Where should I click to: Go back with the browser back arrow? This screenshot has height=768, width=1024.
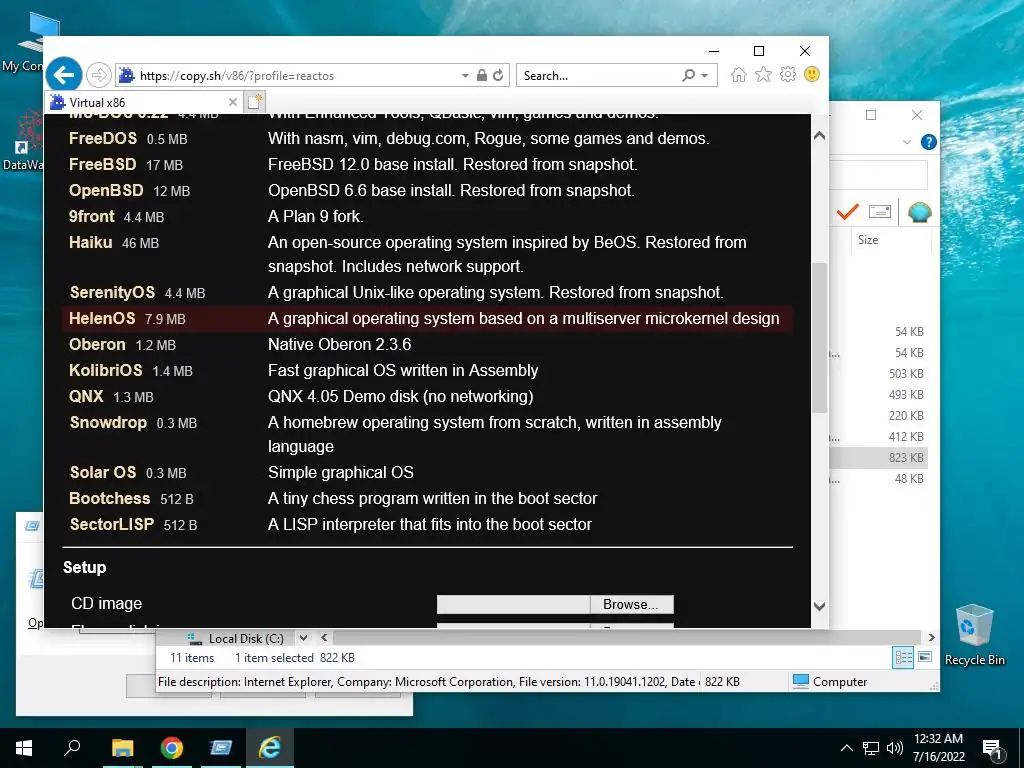(x=64, y=75)
